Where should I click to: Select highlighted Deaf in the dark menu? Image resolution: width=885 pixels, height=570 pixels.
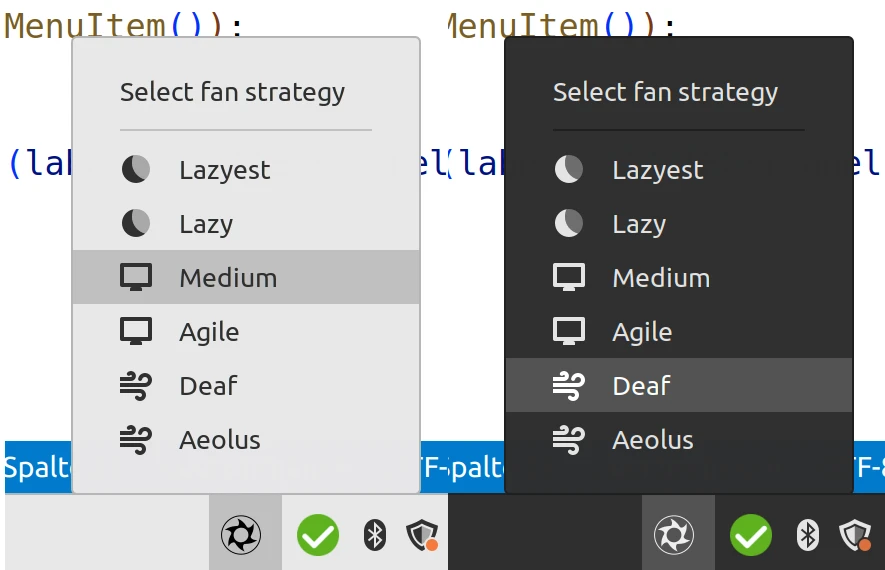tap(679, 385)
